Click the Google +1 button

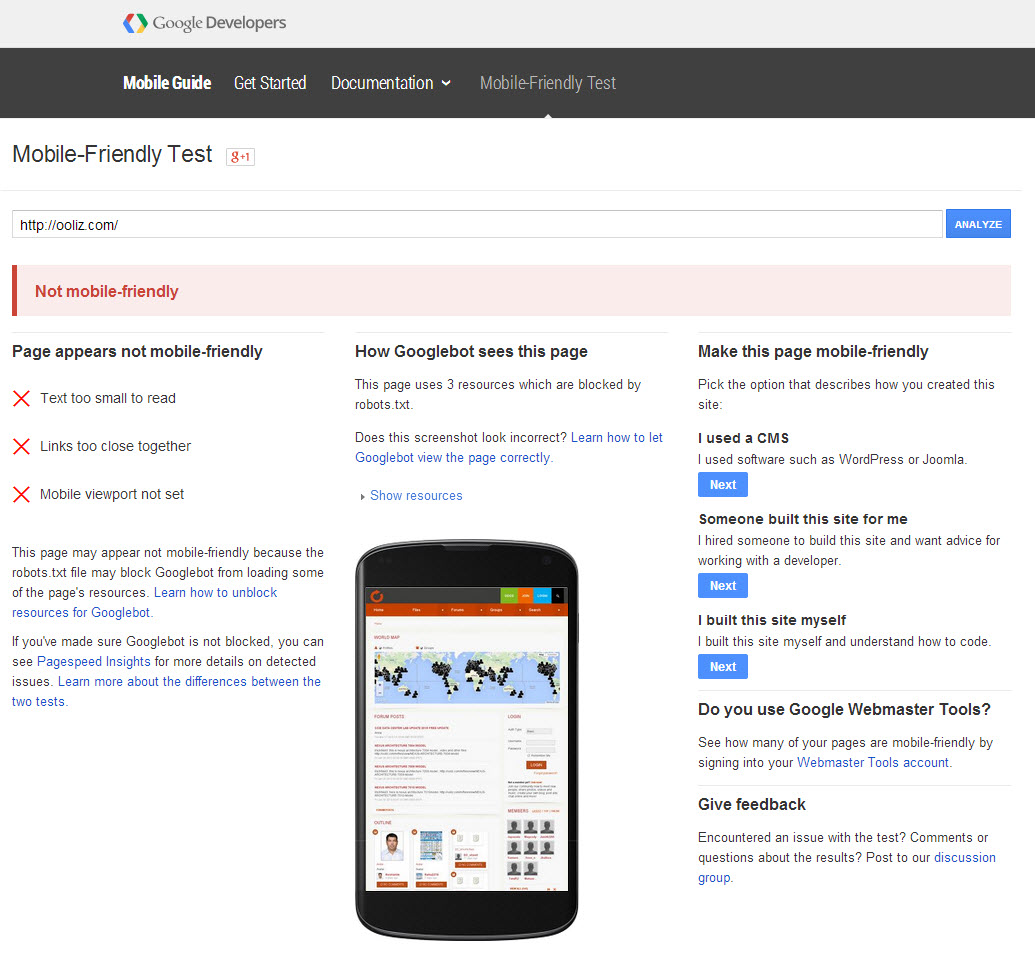click(240, 157)
